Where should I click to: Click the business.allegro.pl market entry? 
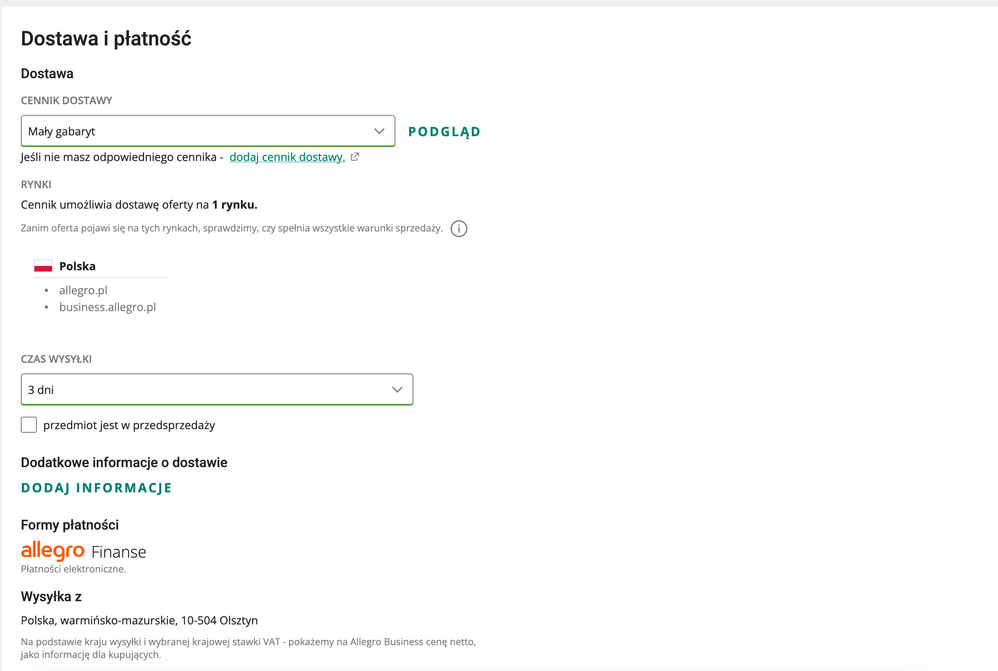click(x=107, y=307)
